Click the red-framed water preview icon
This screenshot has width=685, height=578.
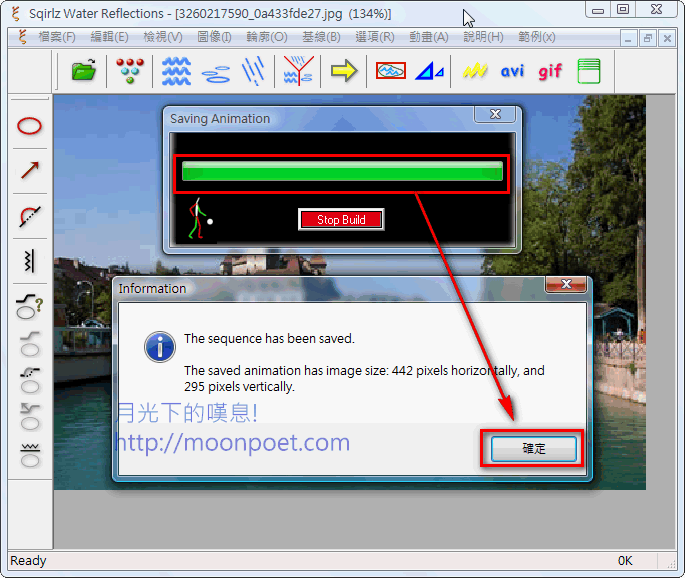[x=391, y=71]
